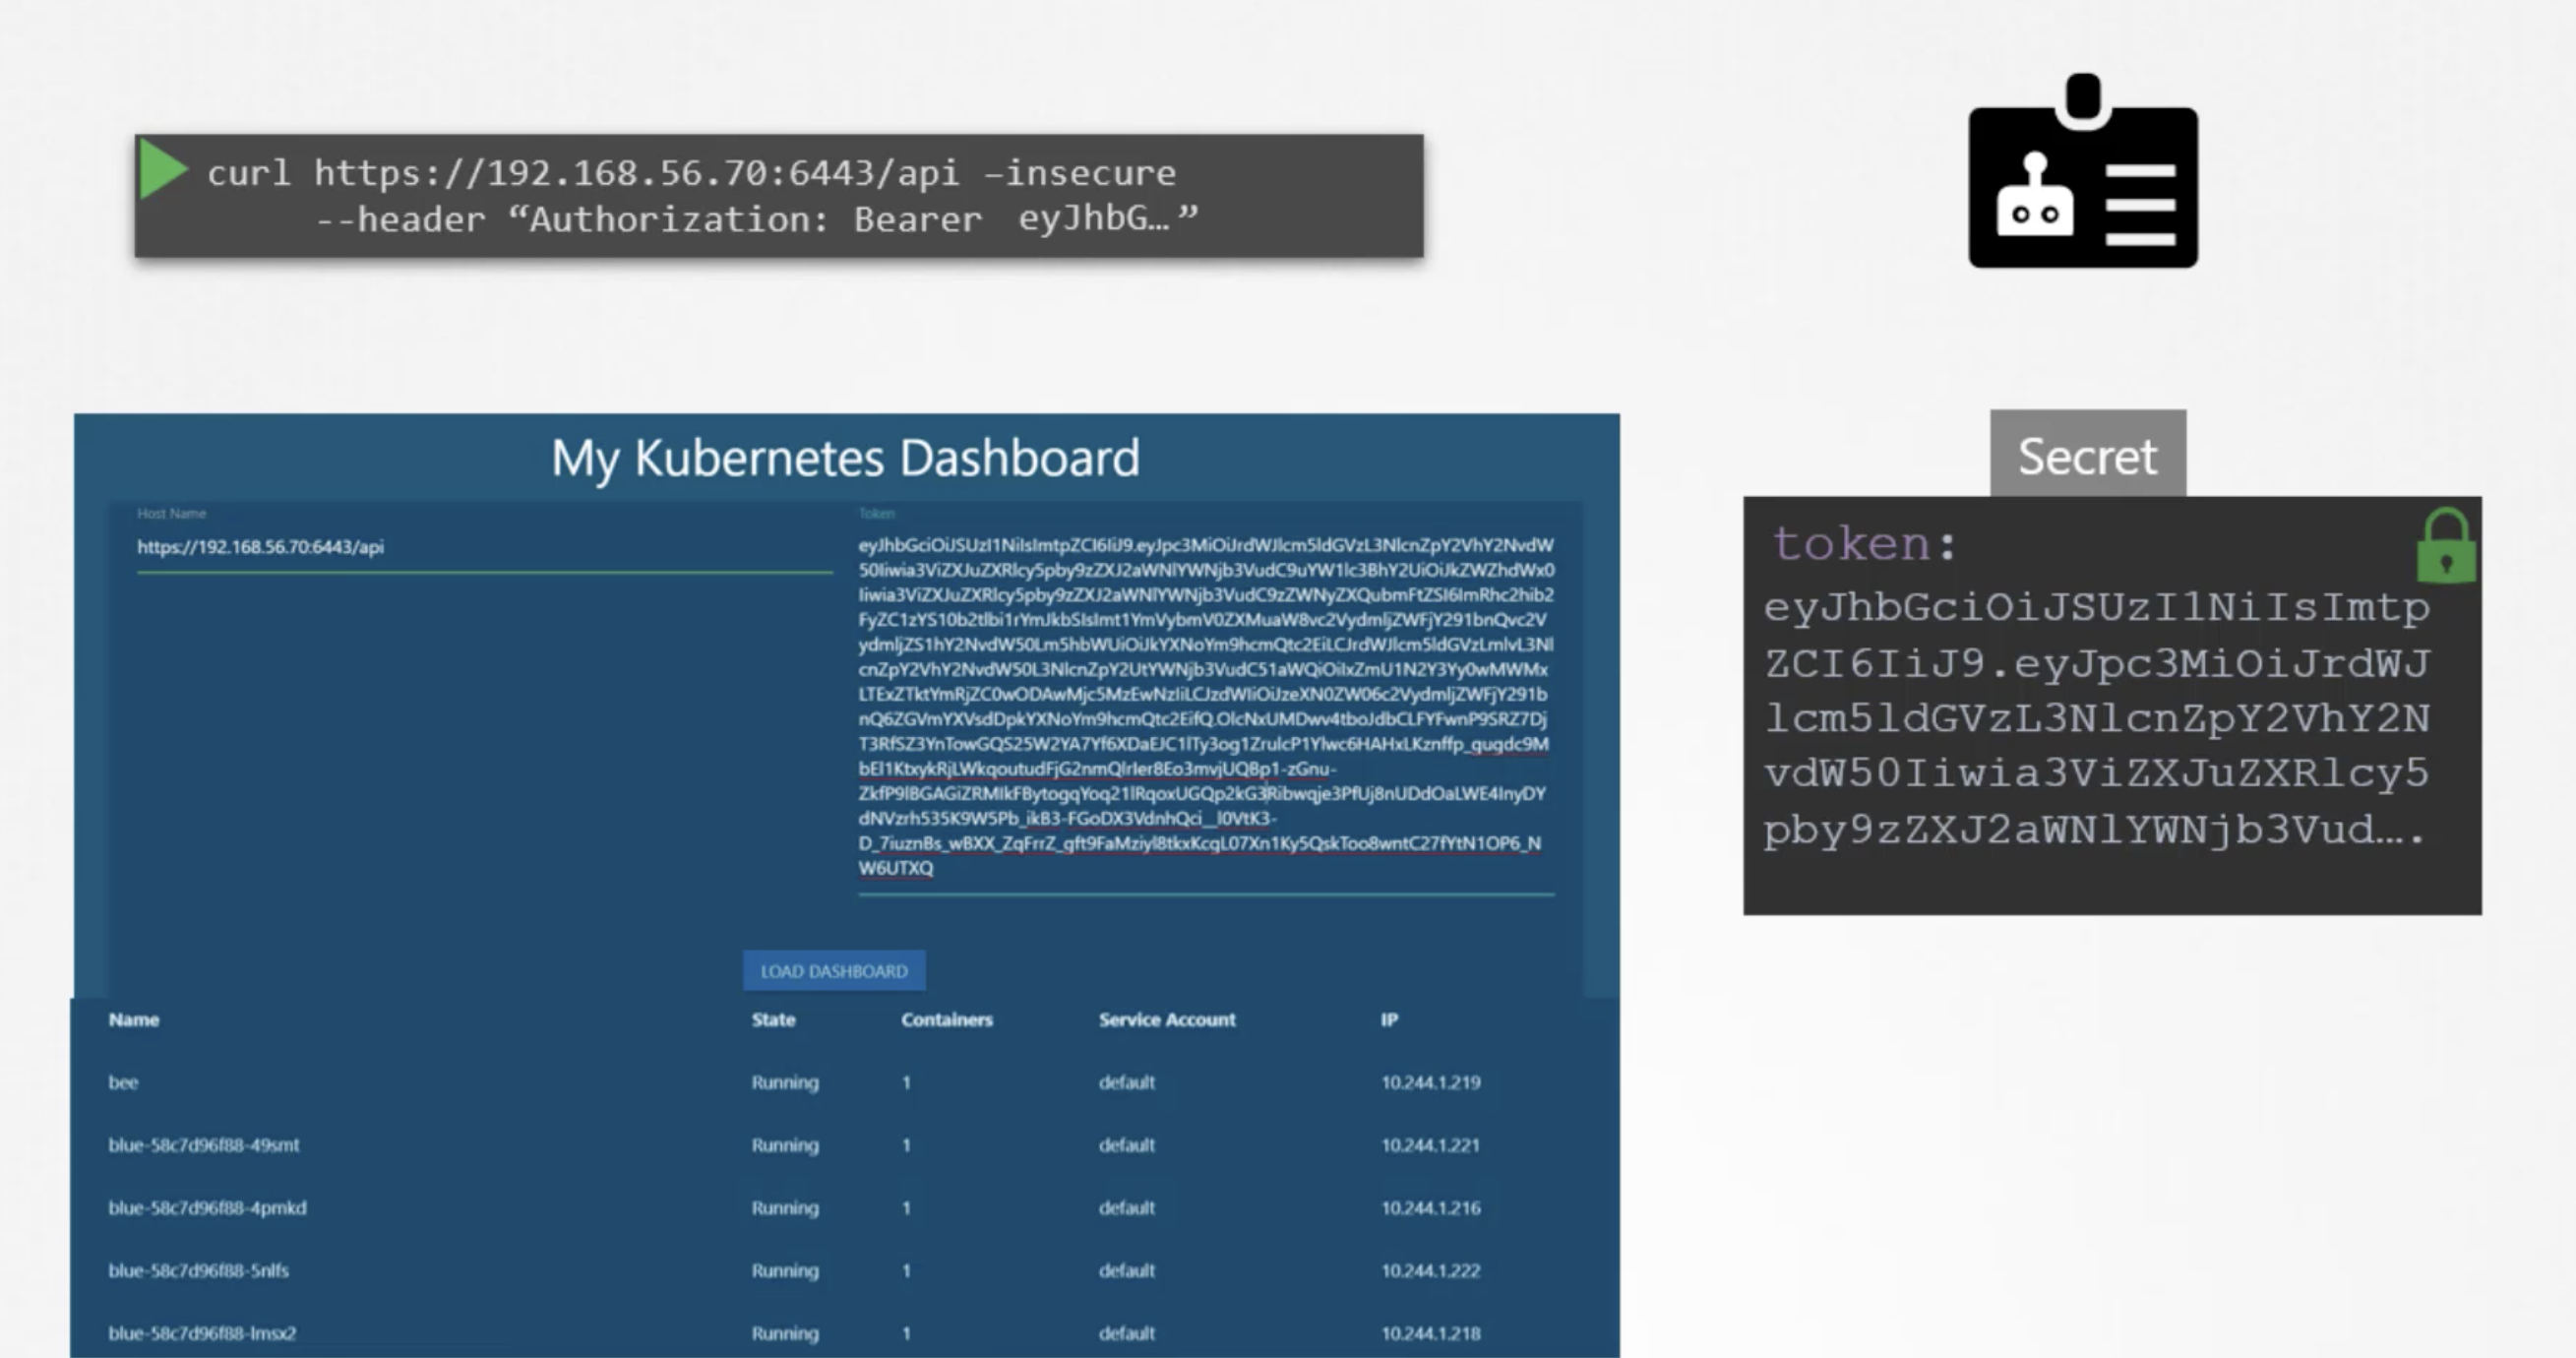Screen dimensions: 2576x1358
Task: Click the Host Name input field
Action: tap(484, 547)
